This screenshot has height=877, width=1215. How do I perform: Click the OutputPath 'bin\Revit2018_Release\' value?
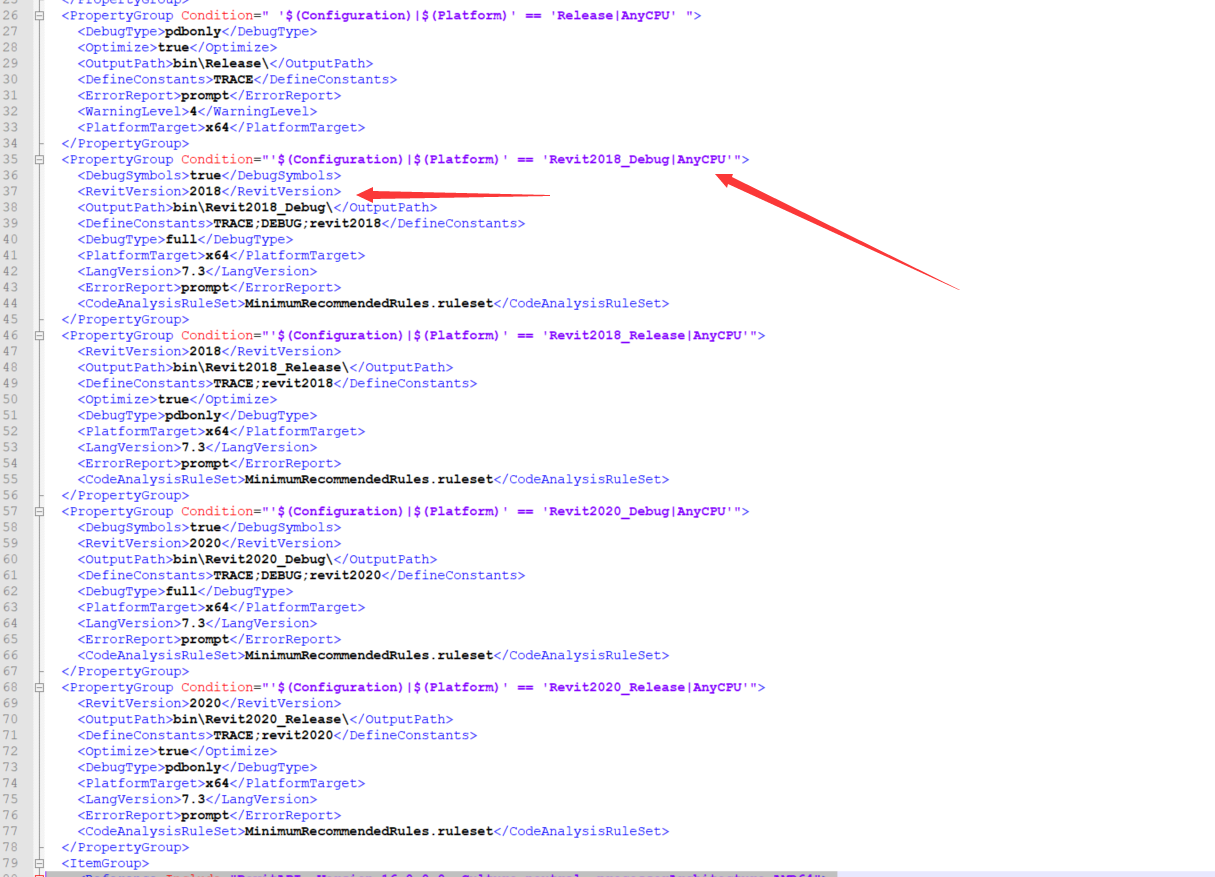click(x=261, y=368)
